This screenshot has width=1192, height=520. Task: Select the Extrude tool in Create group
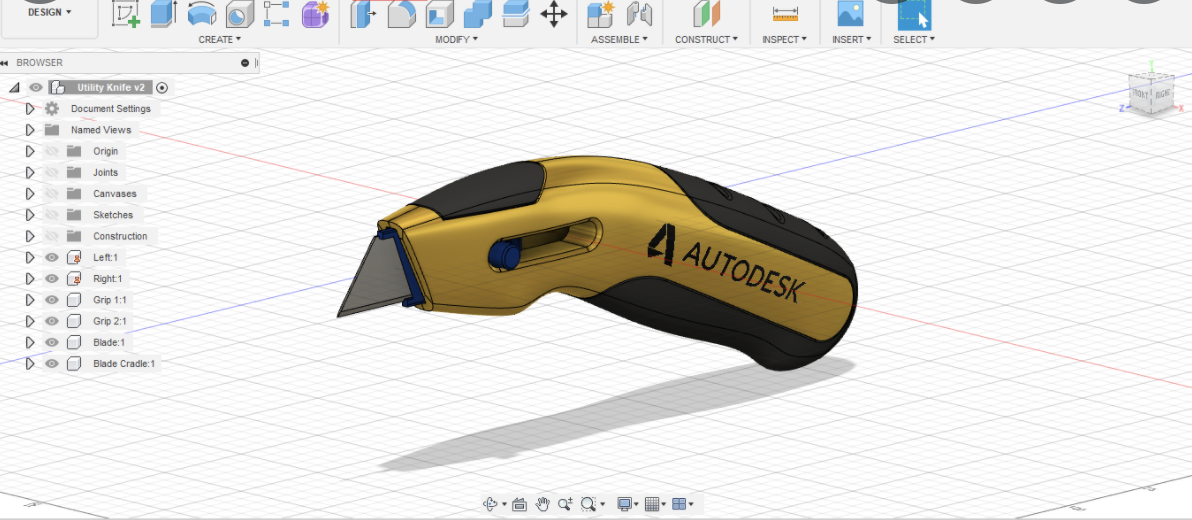[x=164, y=14]
